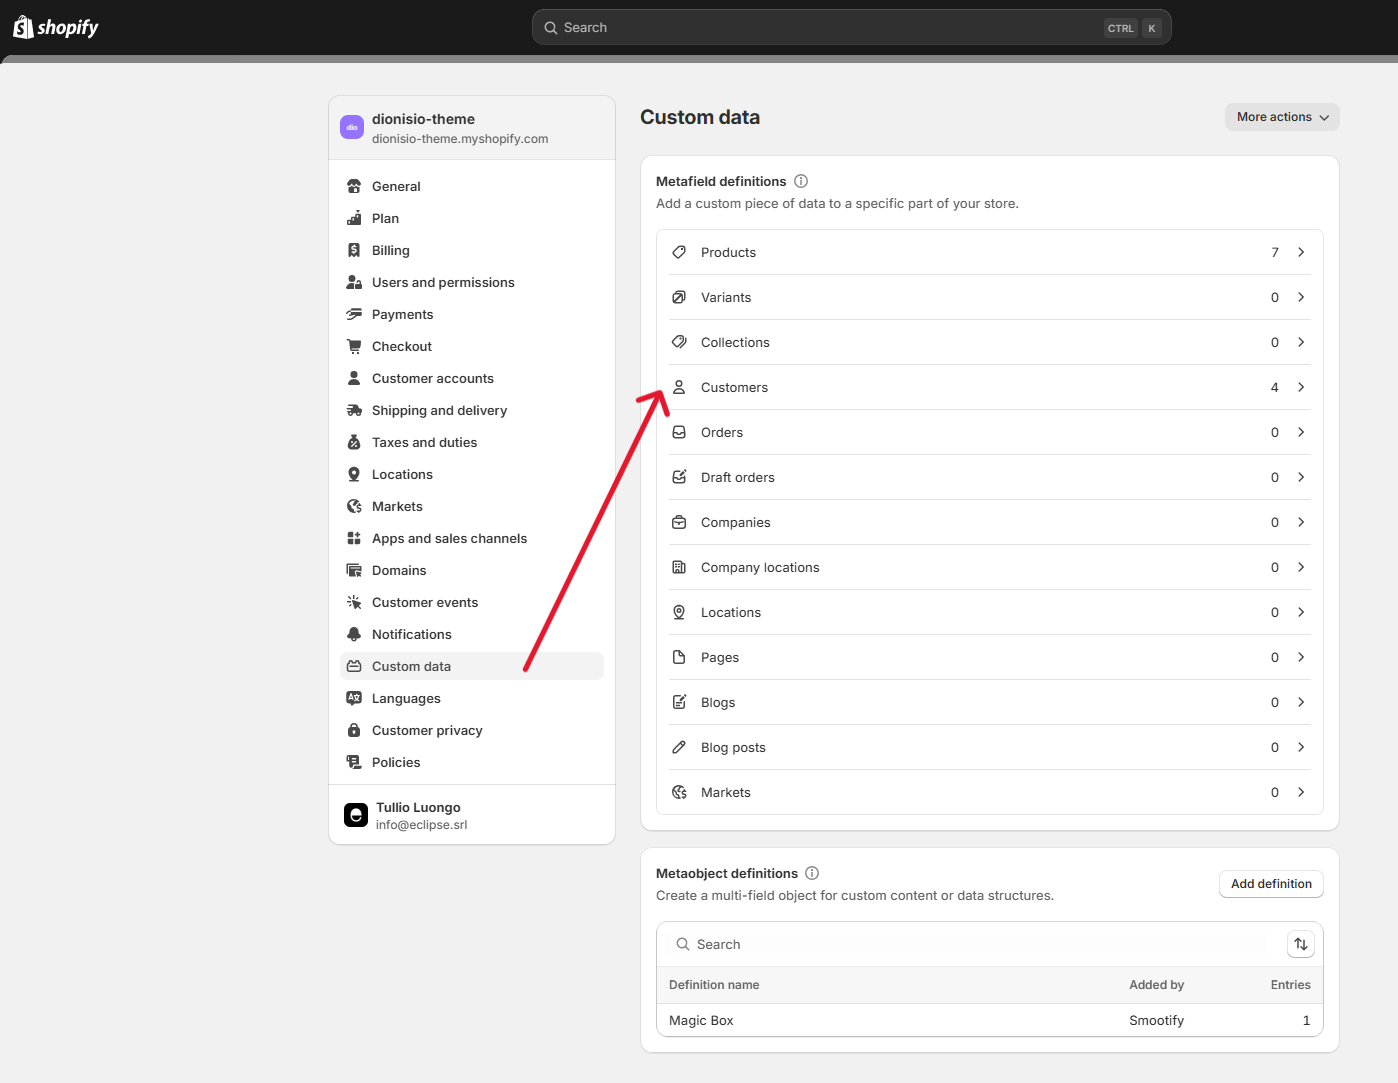Go to Users and permissions settings
Screen dimensions: 1398x1083
point(443,282)
